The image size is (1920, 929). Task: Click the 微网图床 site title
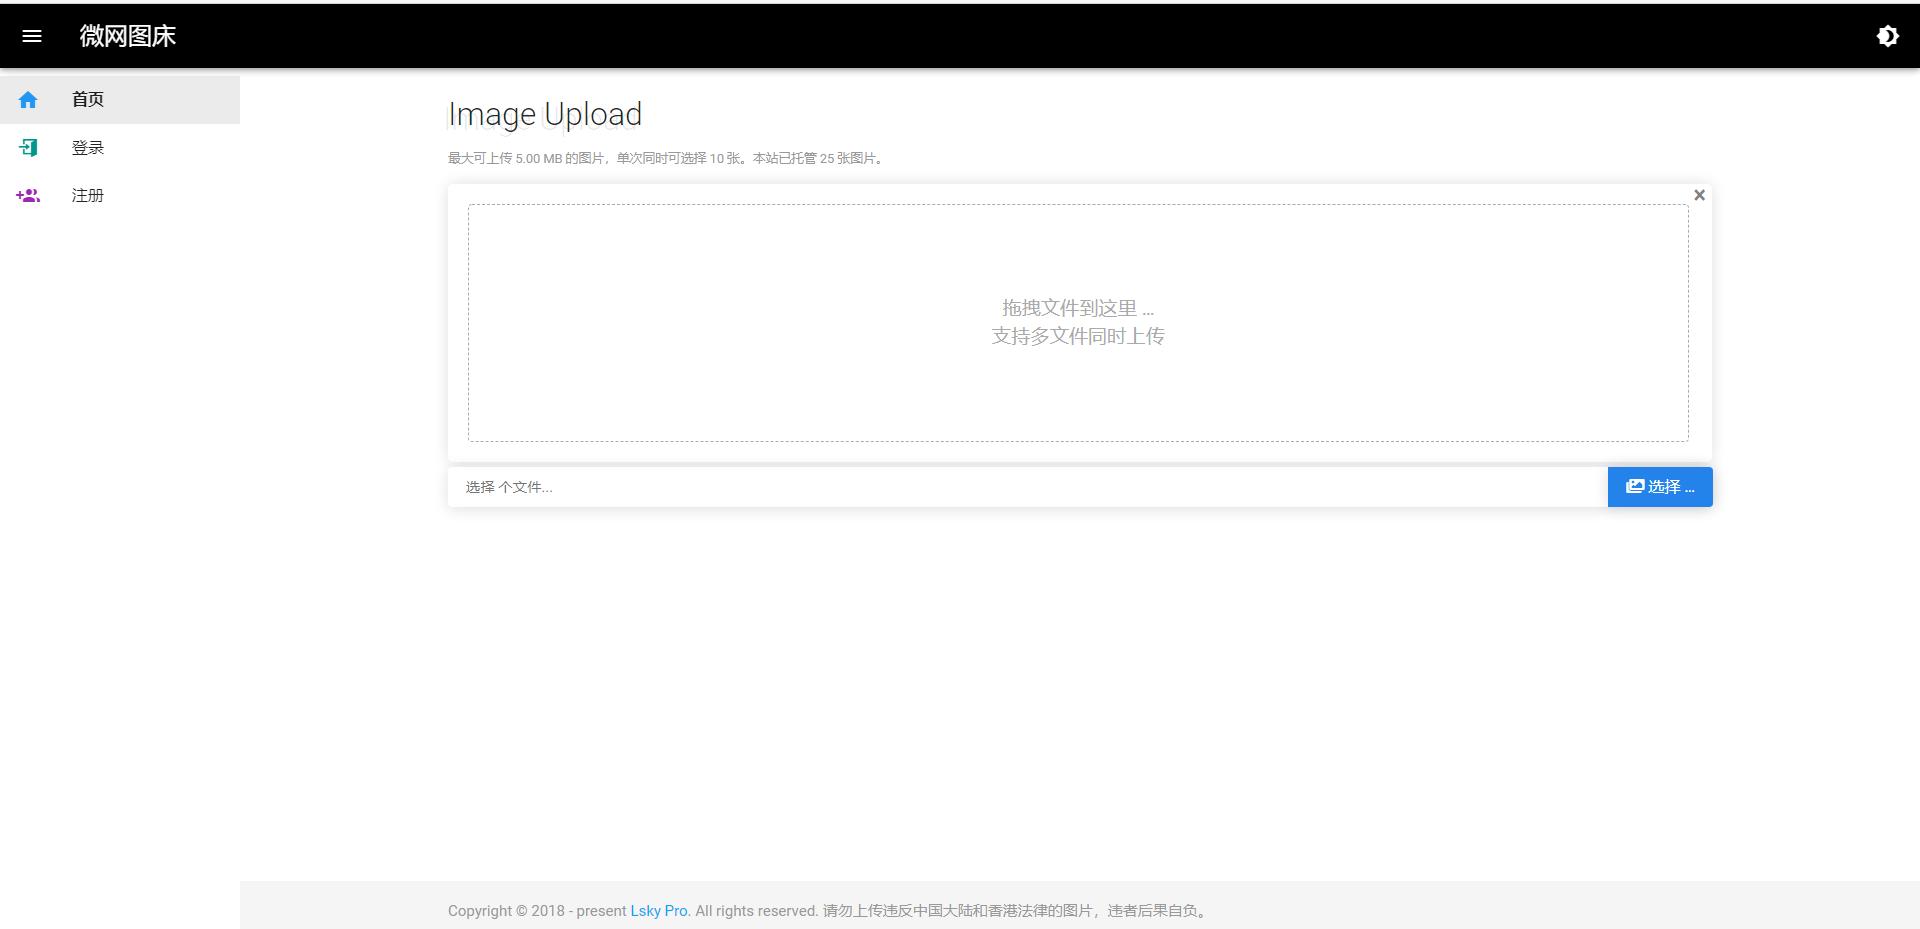(x=128, y=36)
